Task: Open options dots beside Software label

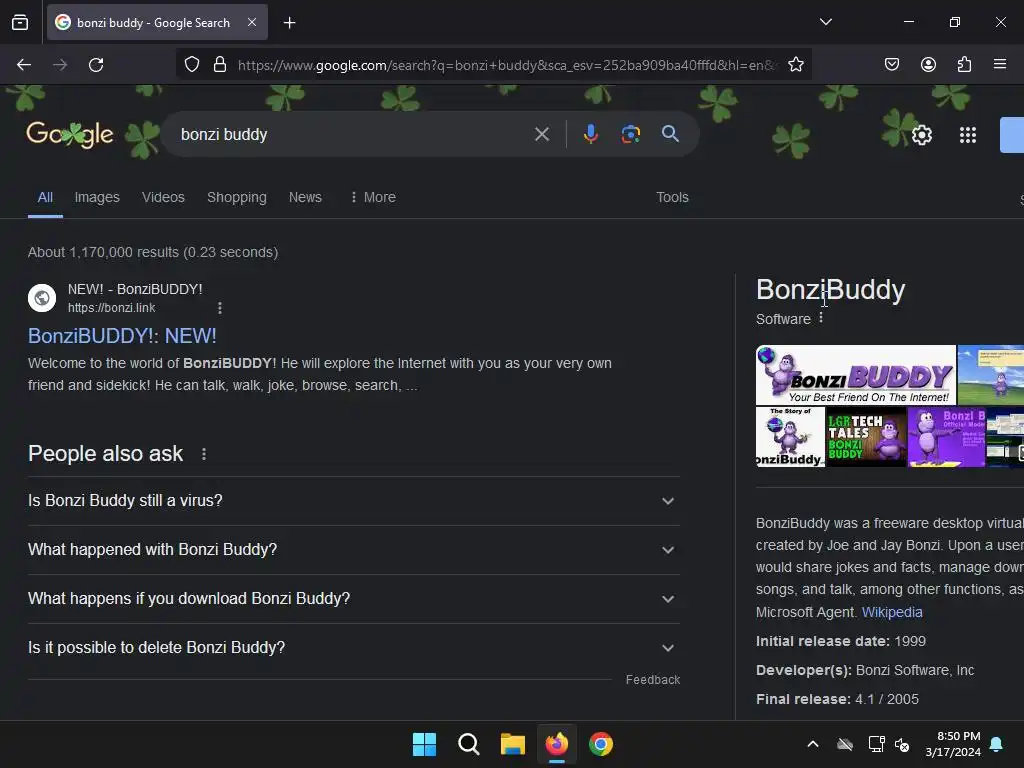Action: 821,318
